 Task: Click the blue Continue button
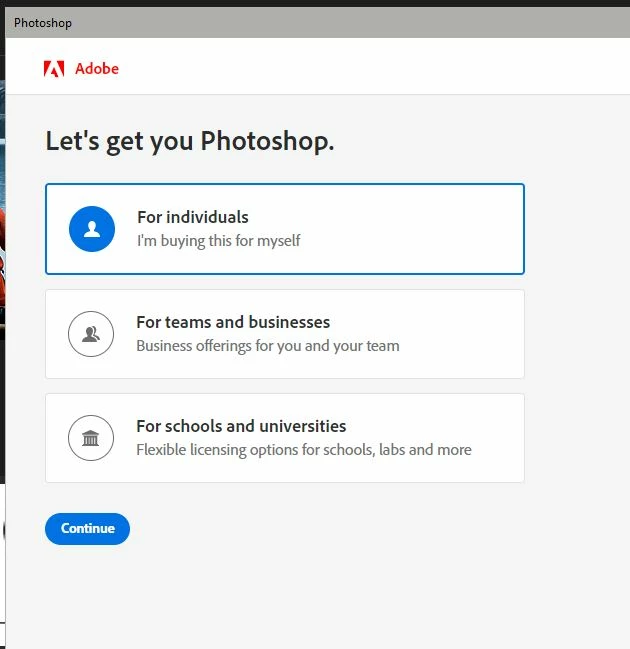coord(87,529)
